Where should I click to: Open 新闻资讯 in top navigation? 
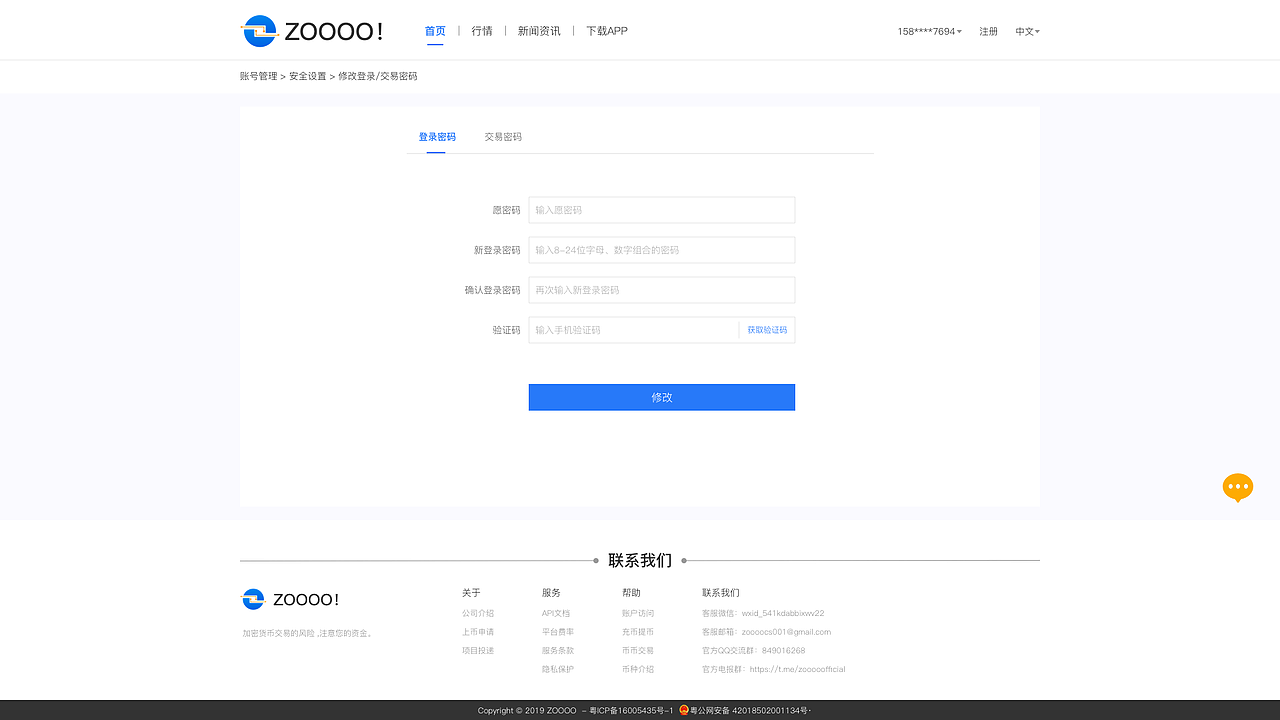pyautogui.click(x=539, y=31)
